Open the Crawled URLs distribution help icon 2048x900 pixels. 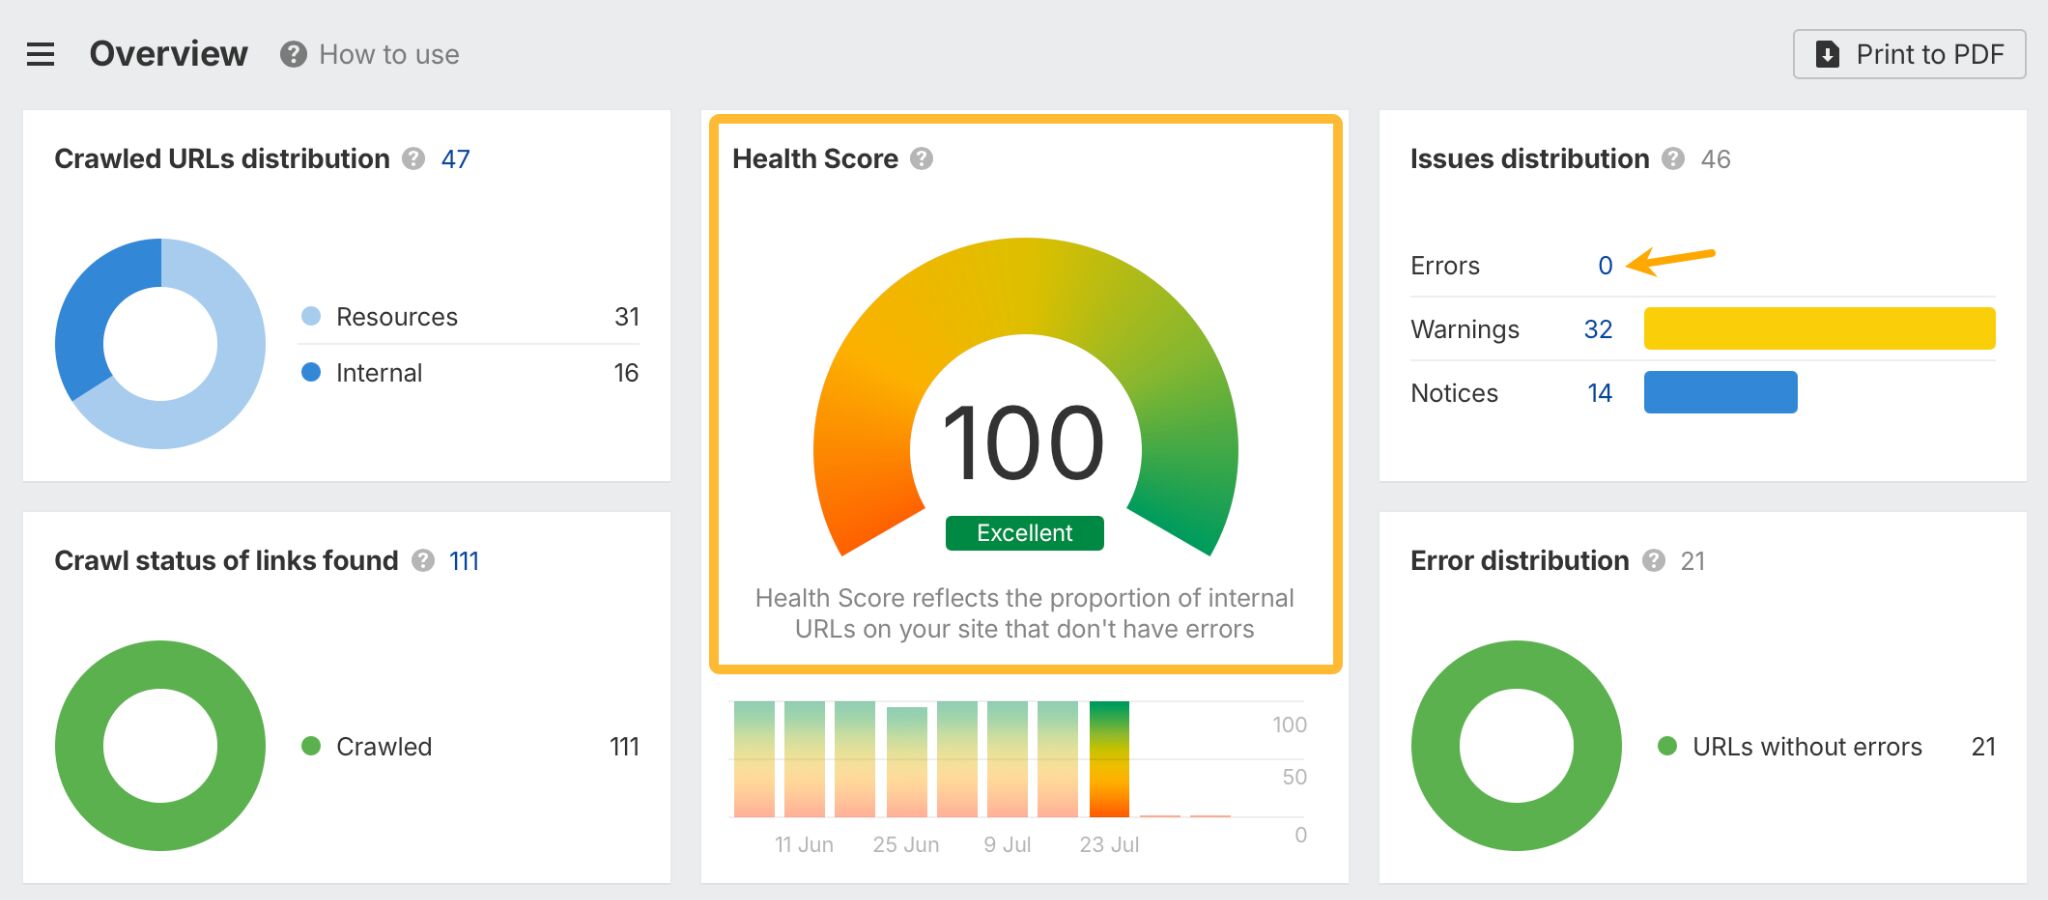(414, 158)
